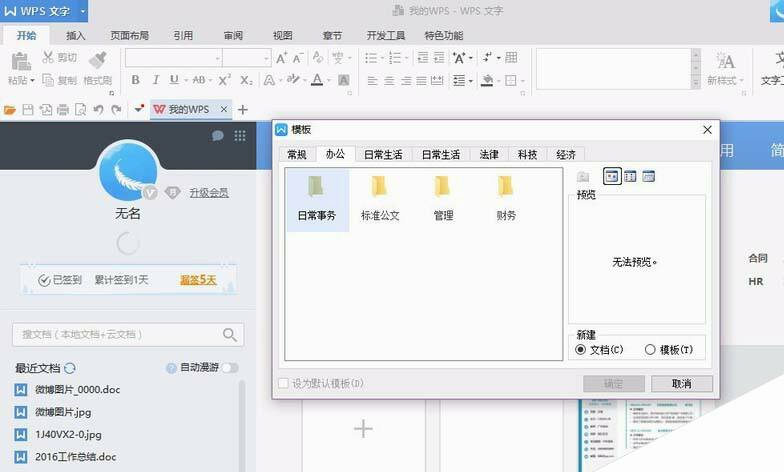Image resolution: width=784 pixels, height=472 pixels.
Task: Open the font name dropdown
Action: 218,58
